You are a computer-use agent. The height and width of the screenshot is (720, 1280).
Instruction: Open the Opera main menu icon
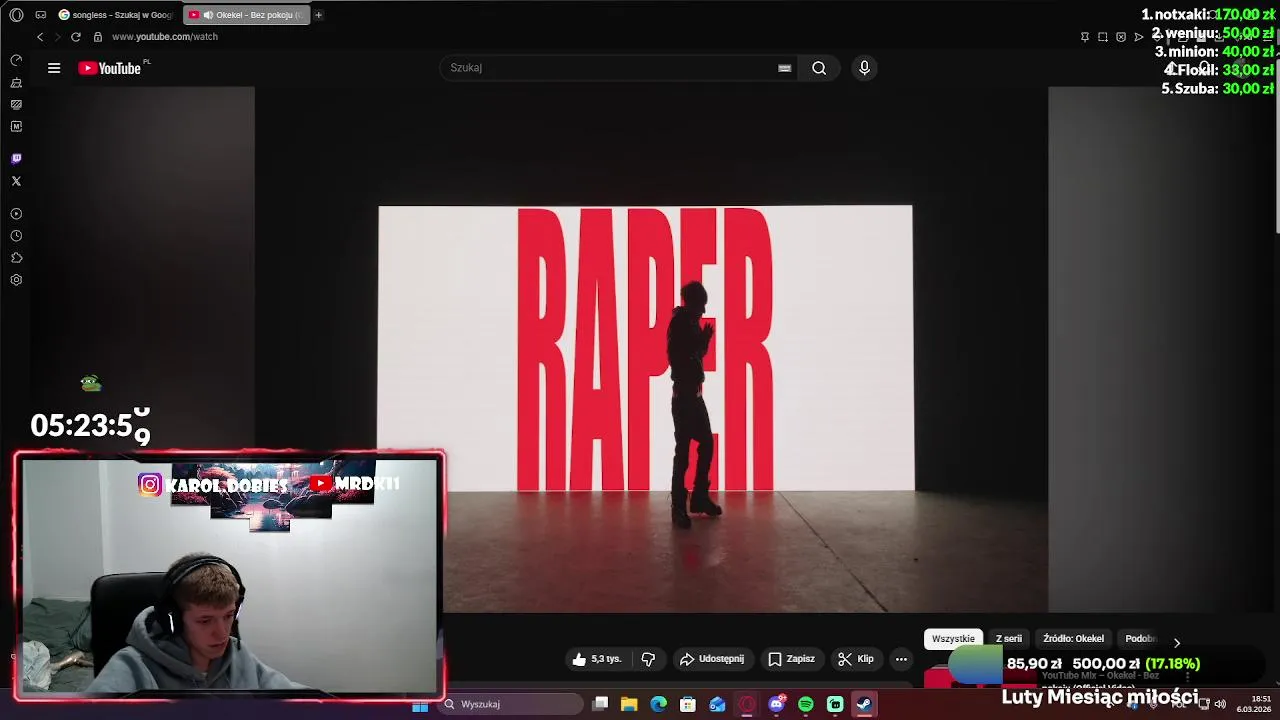point(16,15)
